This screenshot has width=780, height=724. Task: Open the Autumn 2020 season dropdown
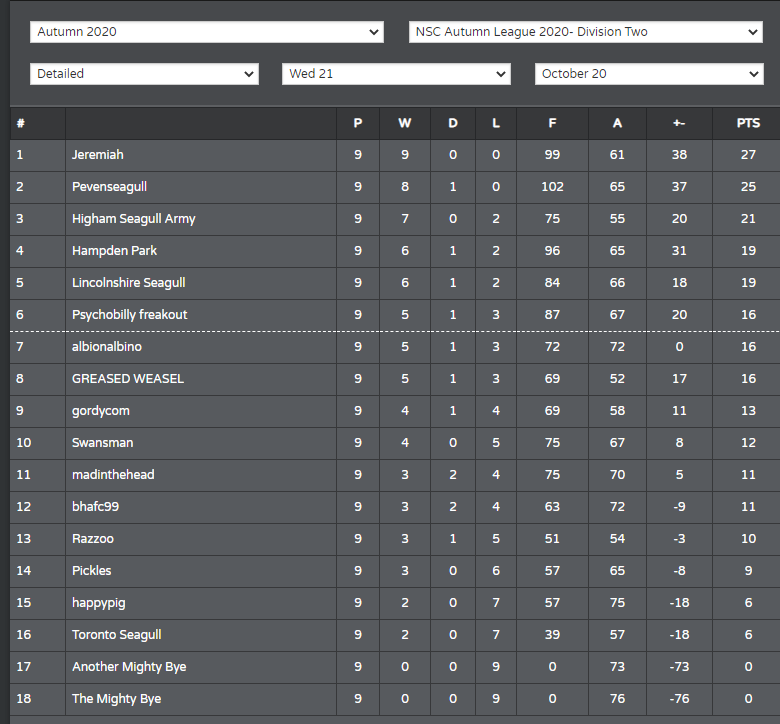(206, 32)
